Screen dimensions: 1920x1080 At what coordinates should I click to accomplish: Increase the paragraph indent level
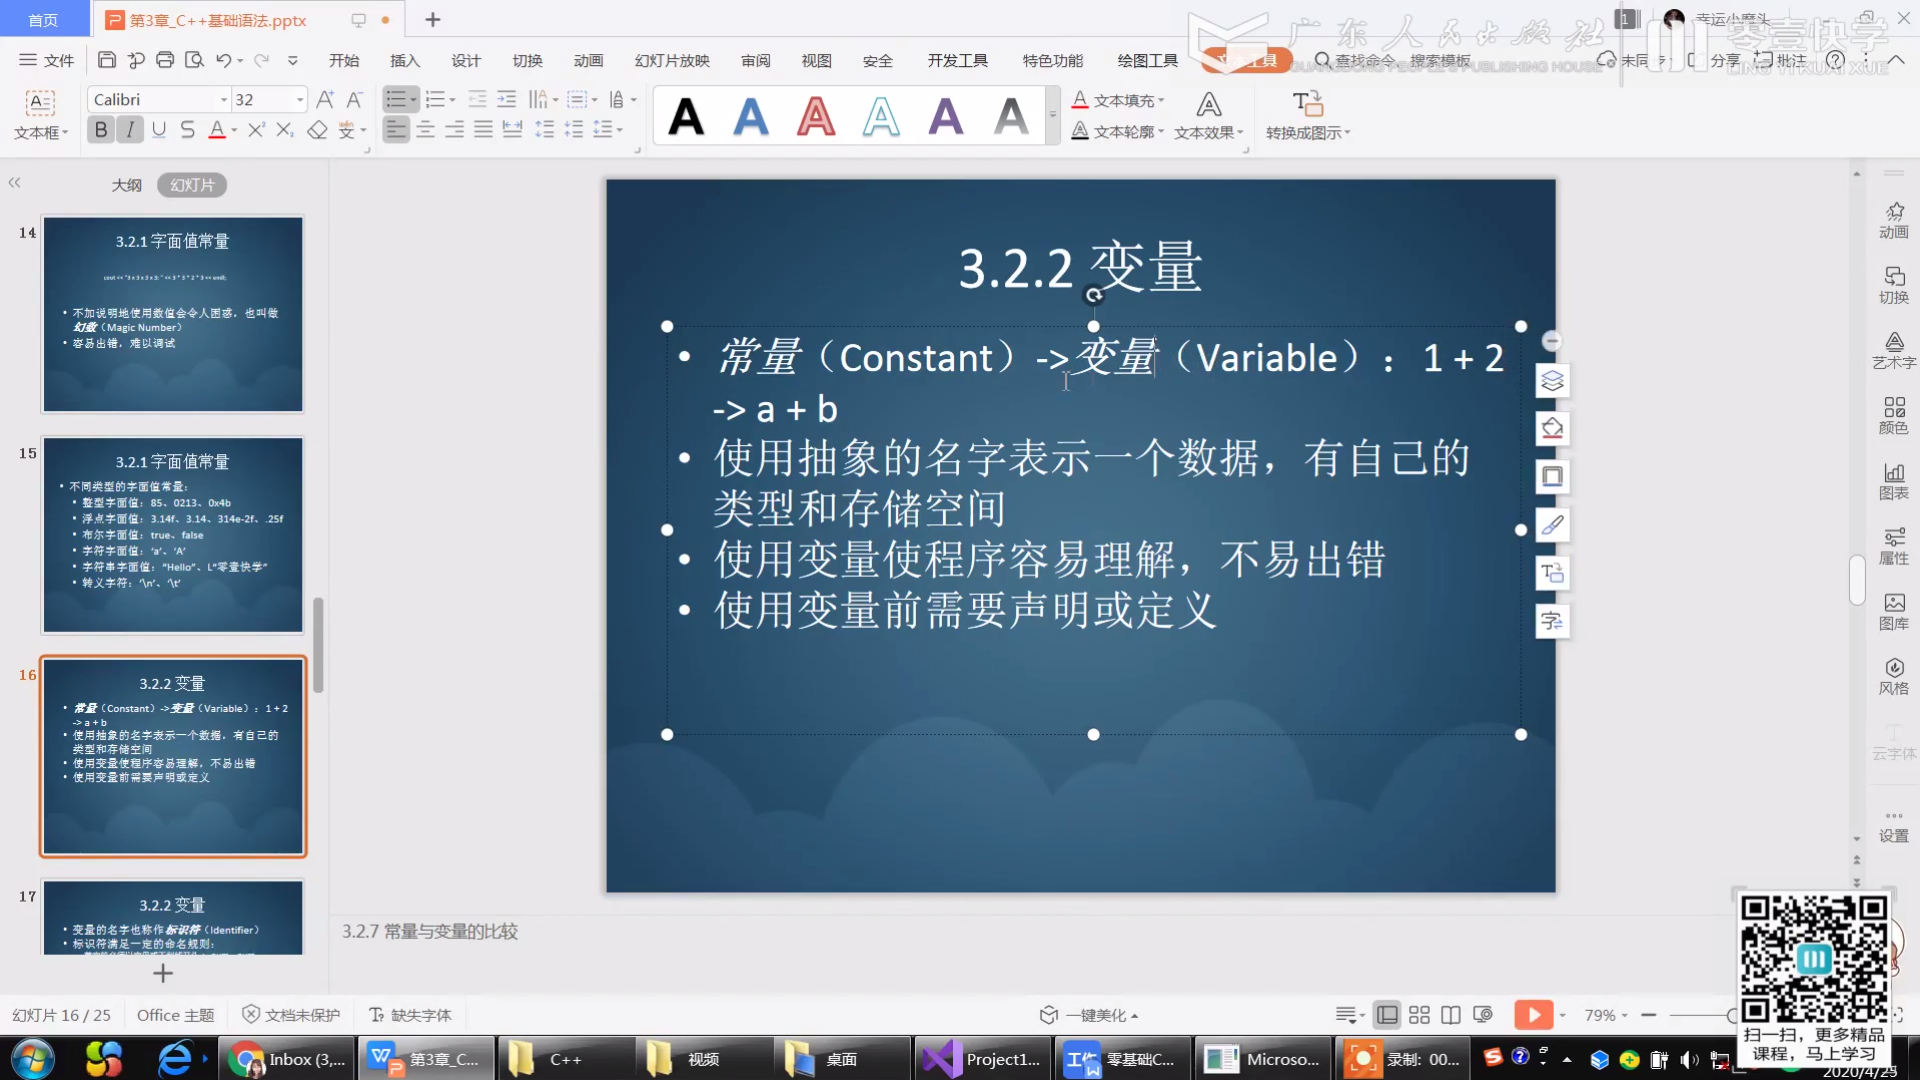click(x=507, y=99)
